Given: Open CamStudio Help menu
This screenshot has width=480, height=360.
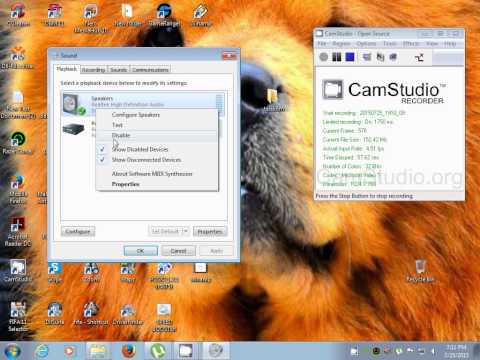Looking at the screenshot, I should (450, 44).
